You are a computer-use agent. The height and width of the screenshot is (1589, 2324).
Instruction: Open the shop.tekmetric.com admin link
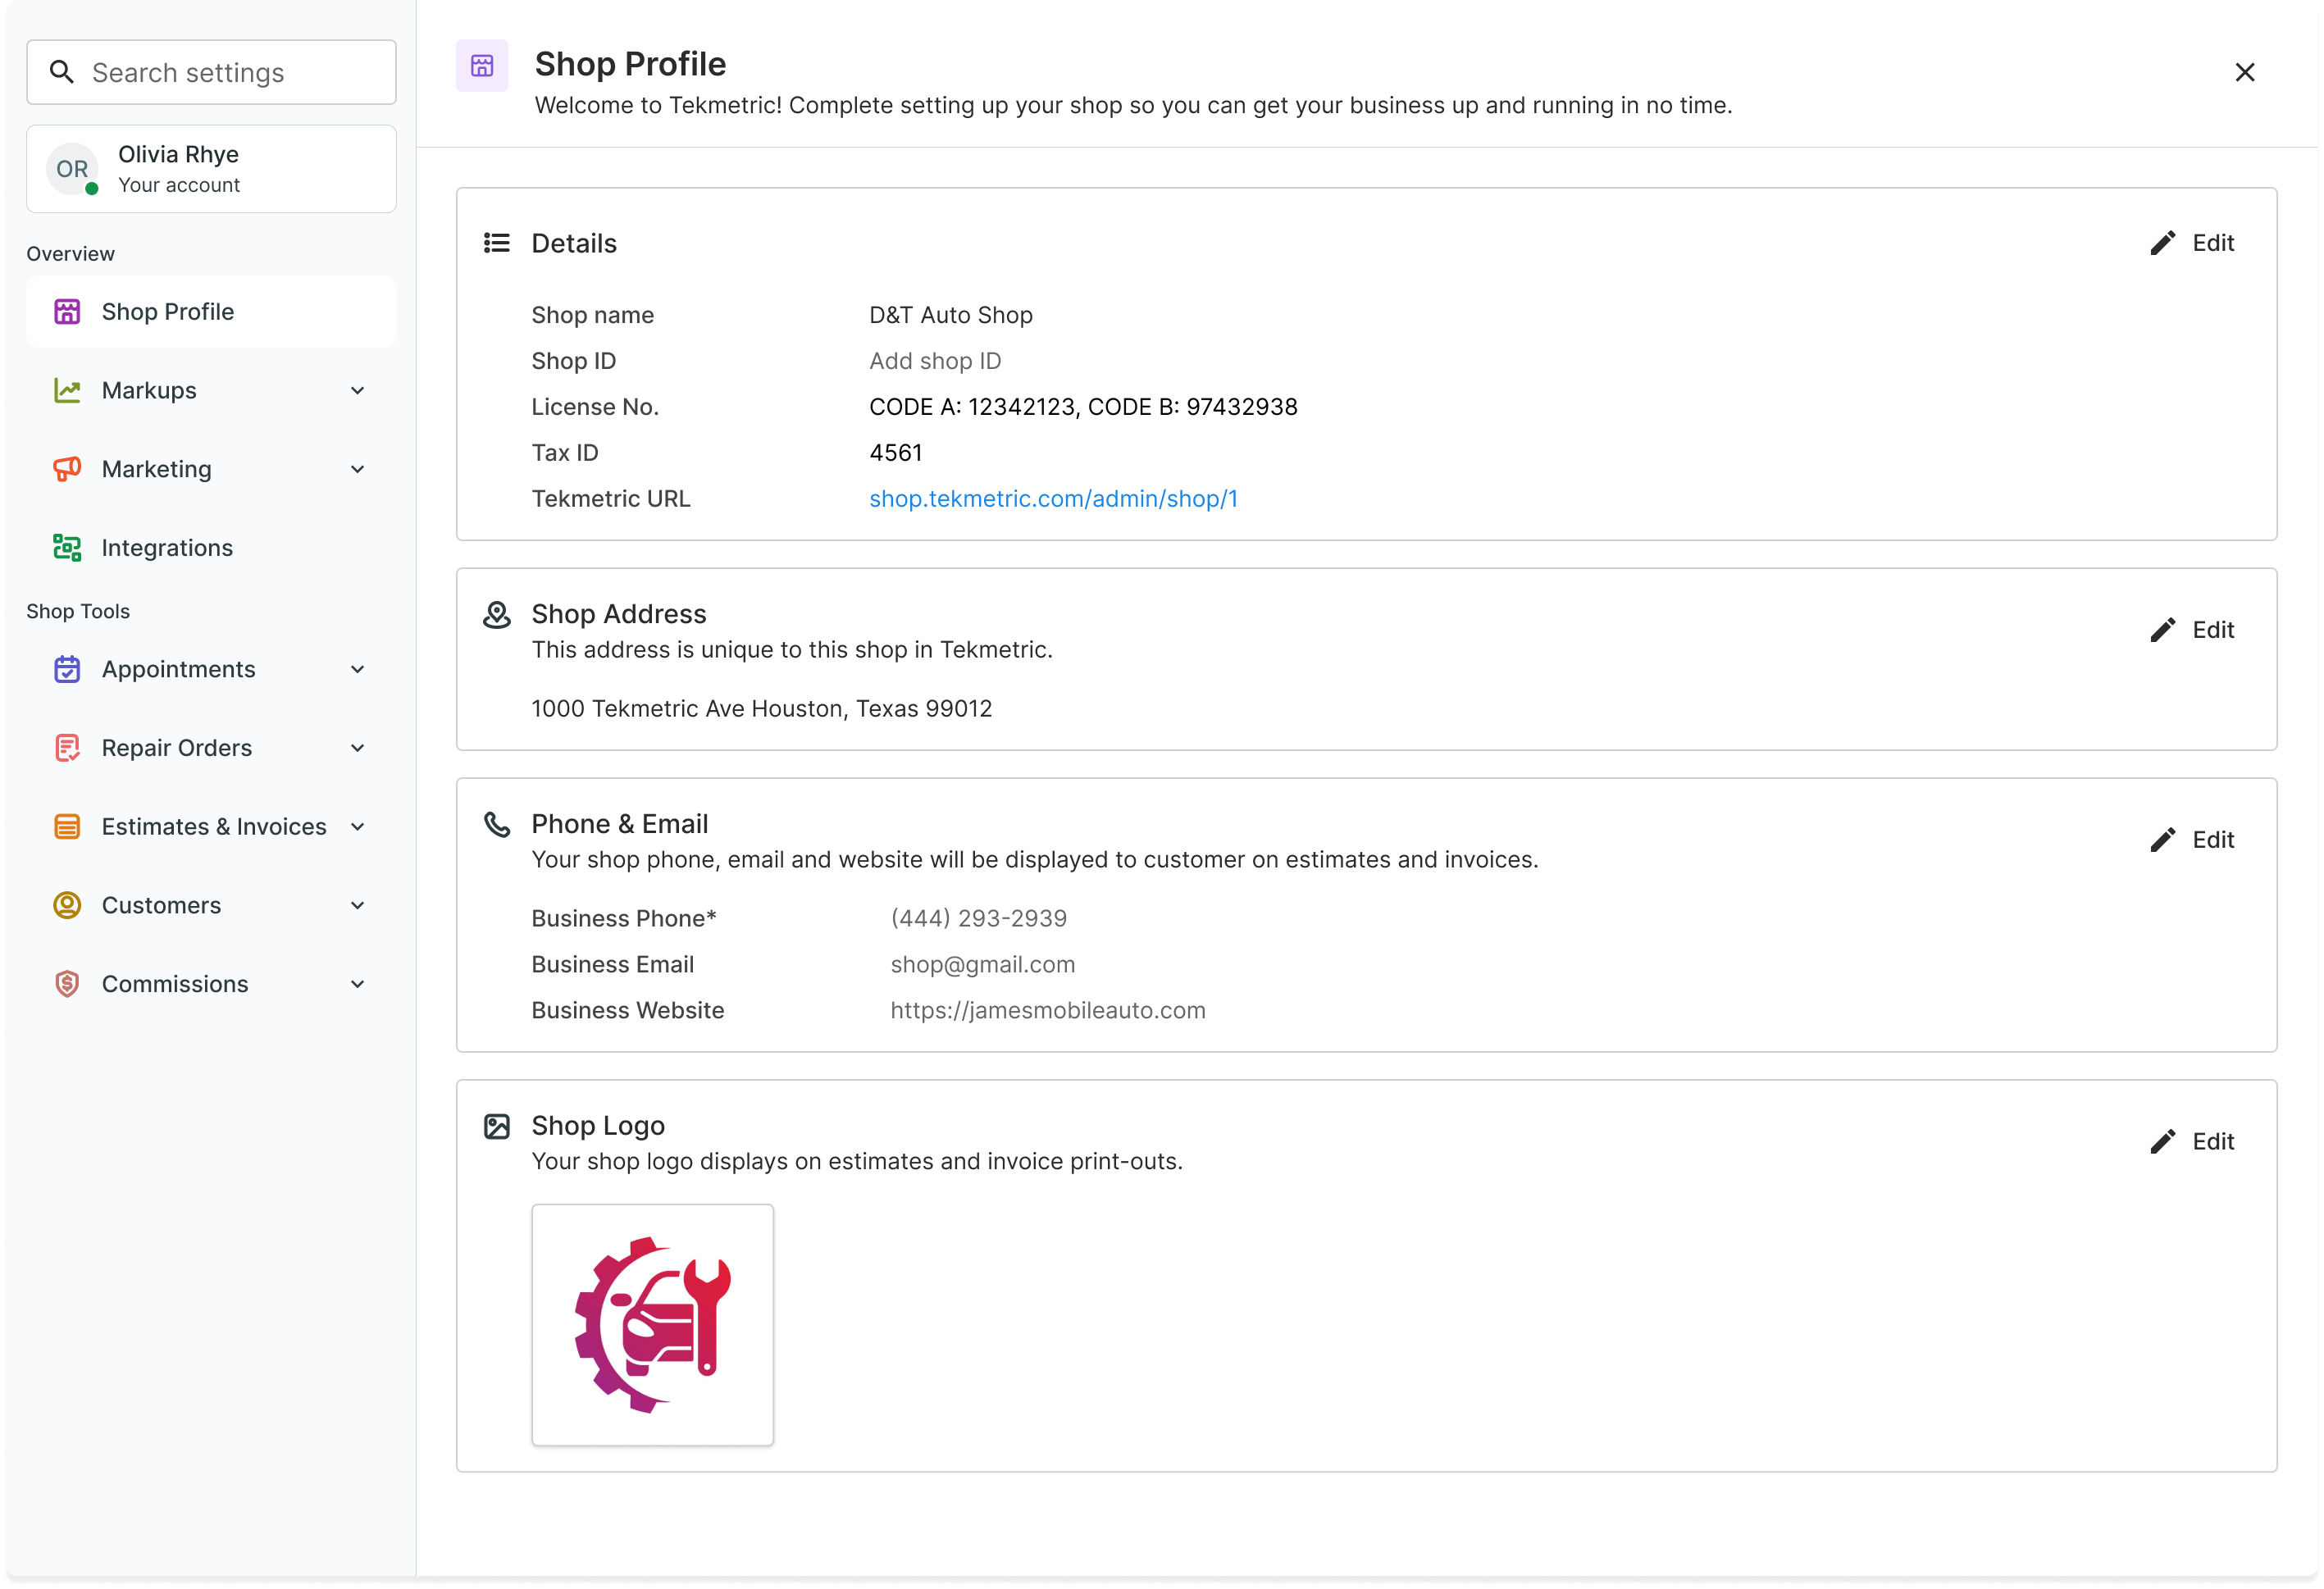point(1052,498)
